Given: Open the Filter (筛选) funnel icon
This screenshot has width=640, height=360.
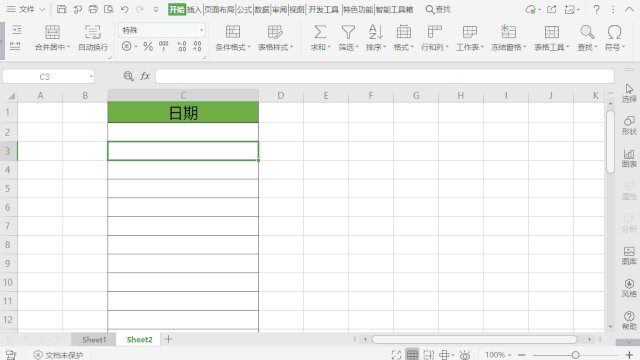Looking at the screenshot, I should click(x=348, y=32).
